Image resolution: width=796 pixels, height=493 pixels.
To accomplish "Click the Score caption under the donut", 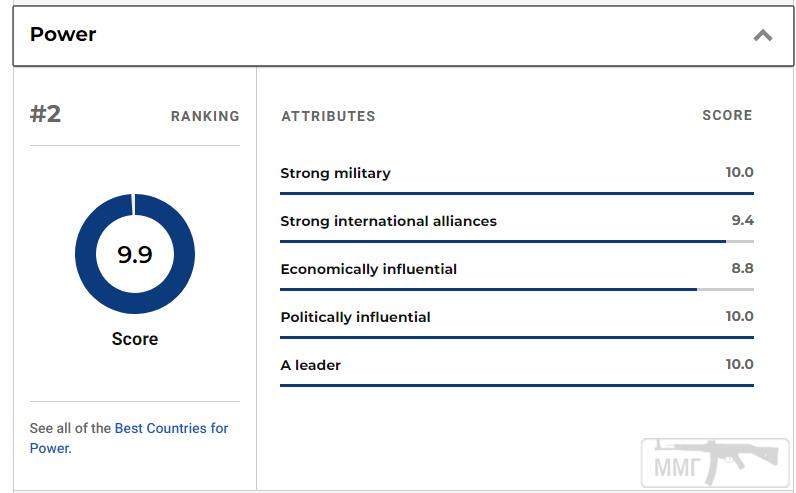I will point(135,339).
